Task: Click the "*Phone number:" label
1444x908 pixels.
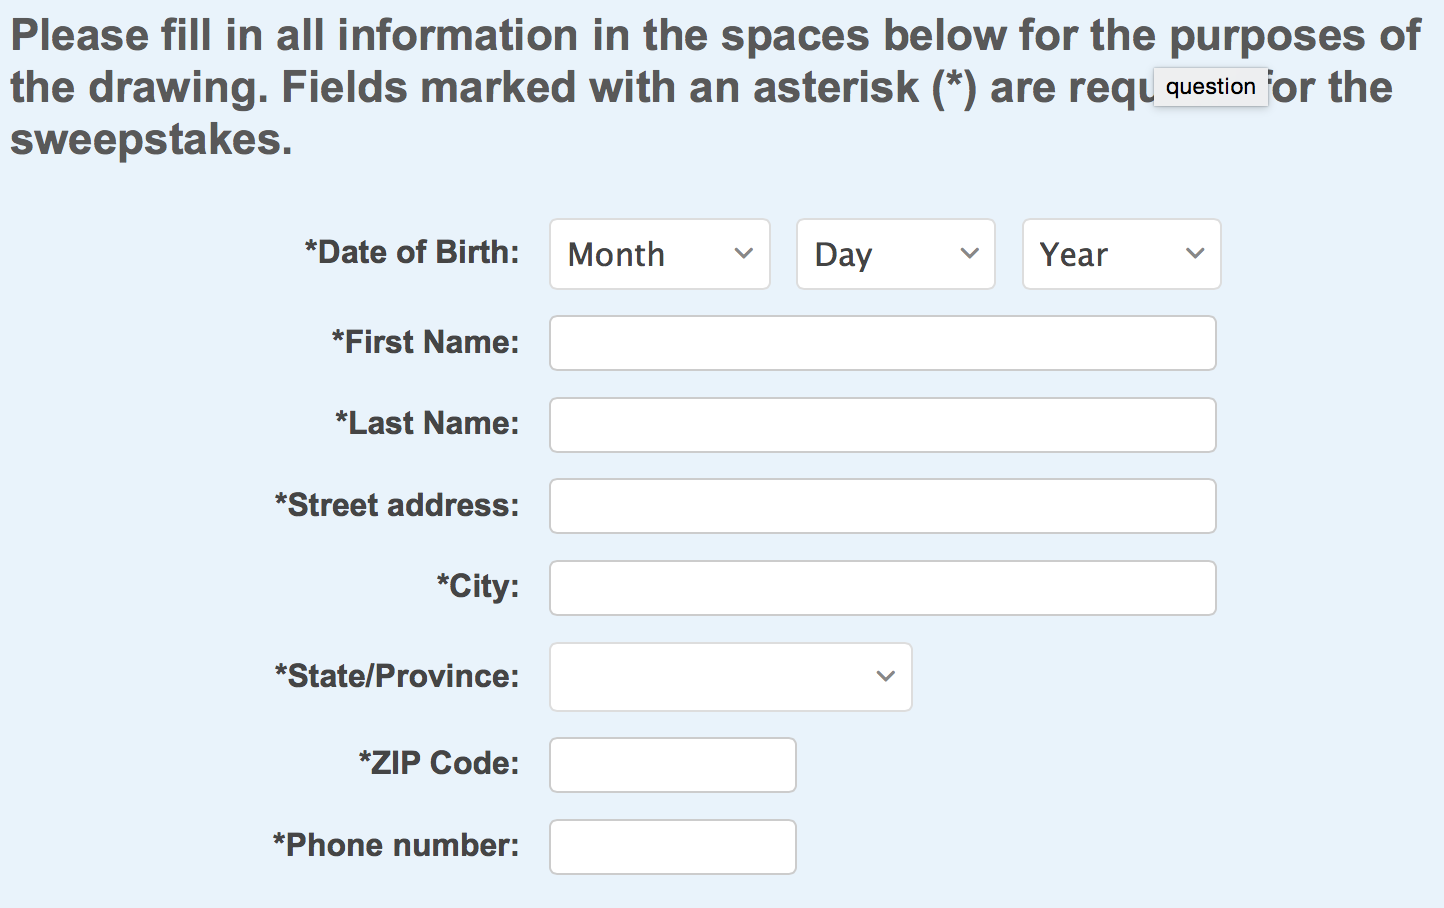Action: (396, 845)
